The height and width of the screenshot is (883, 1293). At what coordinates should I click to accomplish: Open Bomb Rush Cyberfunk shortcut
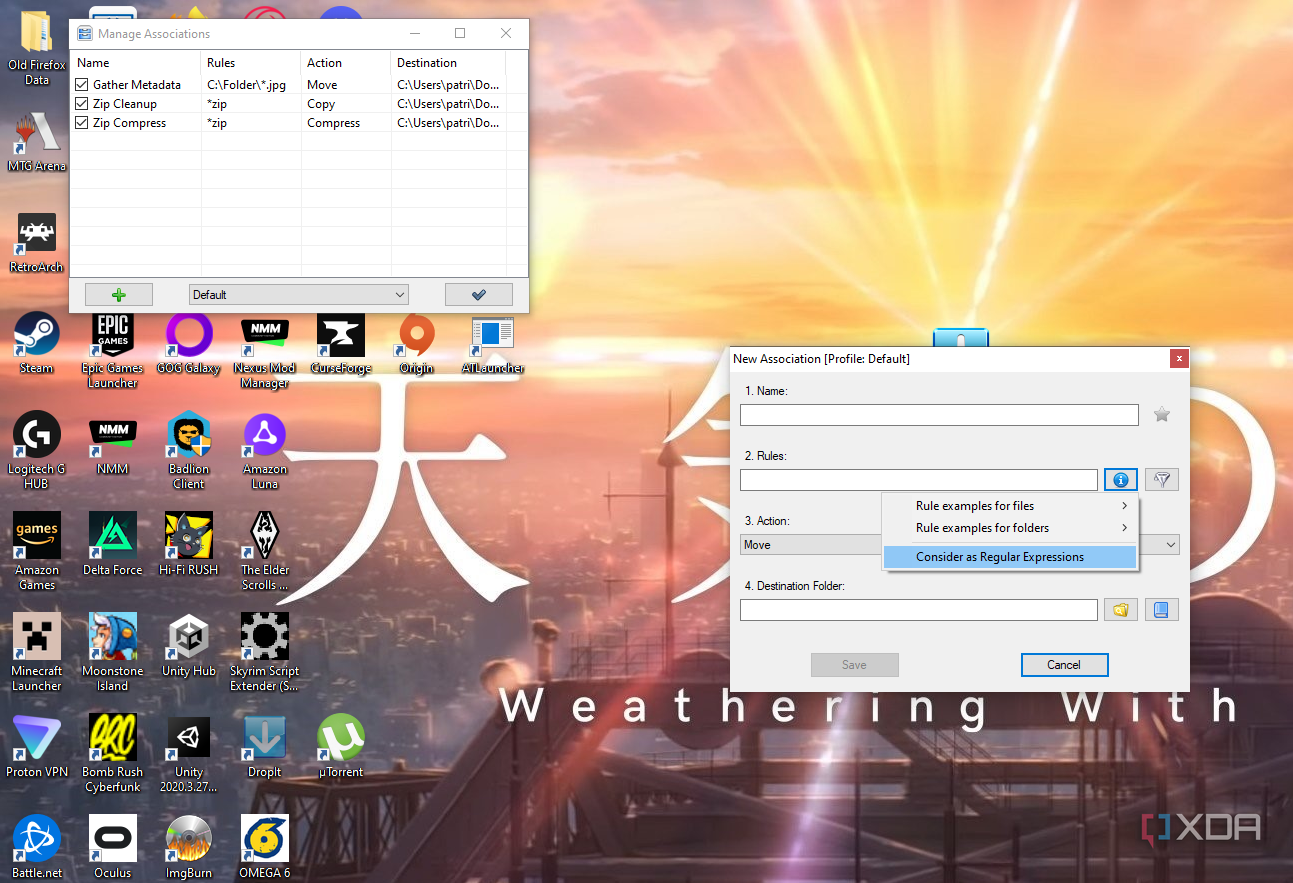click(113, 754)
